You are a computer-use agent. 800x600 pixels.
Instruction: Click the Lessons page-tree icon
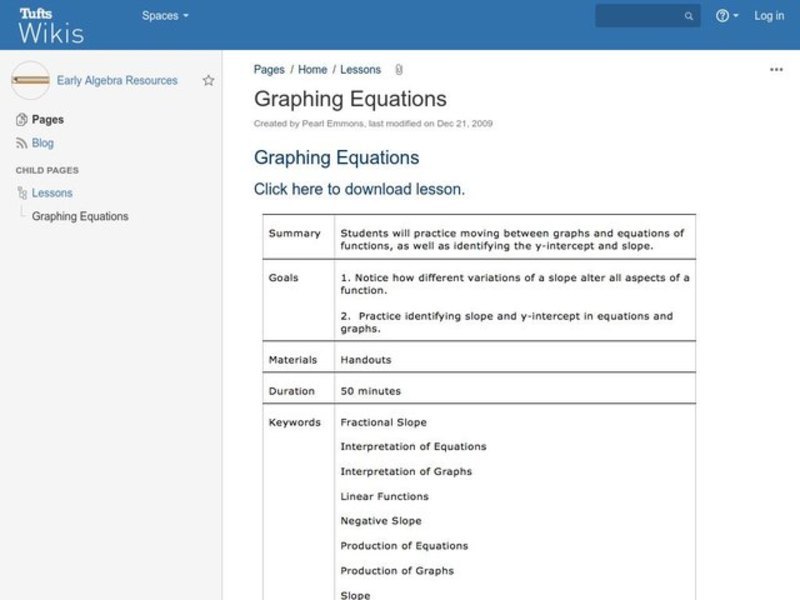click(23, 192)
